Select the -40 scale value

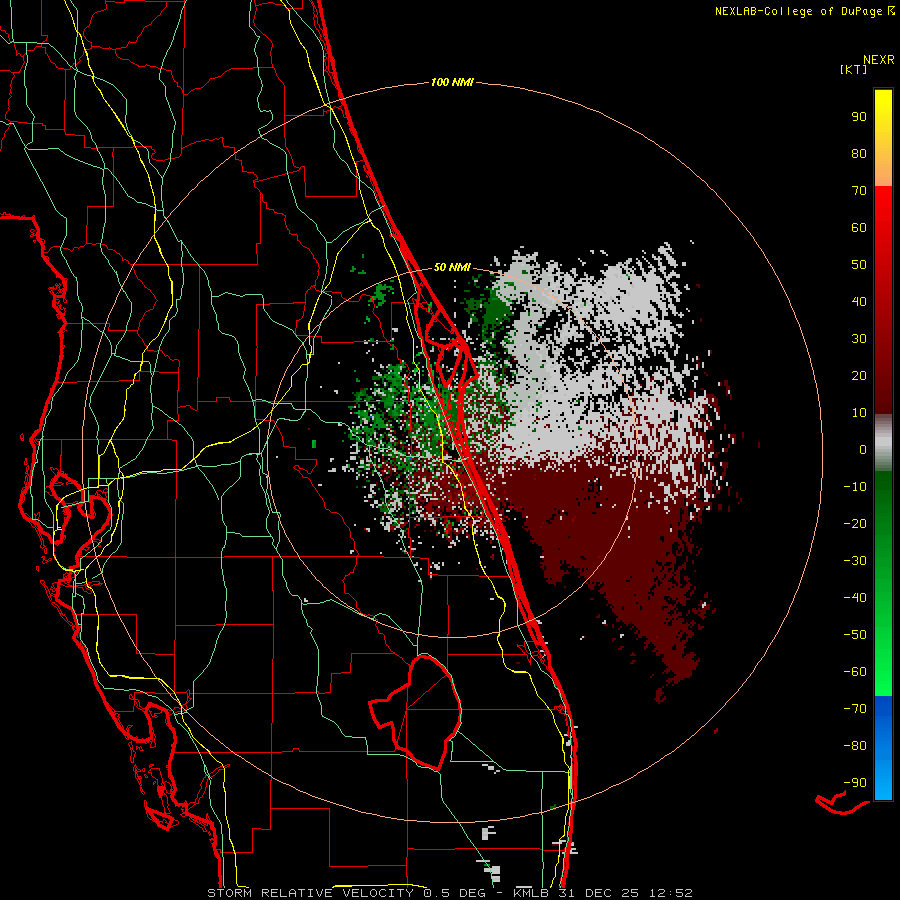point(855,598)
